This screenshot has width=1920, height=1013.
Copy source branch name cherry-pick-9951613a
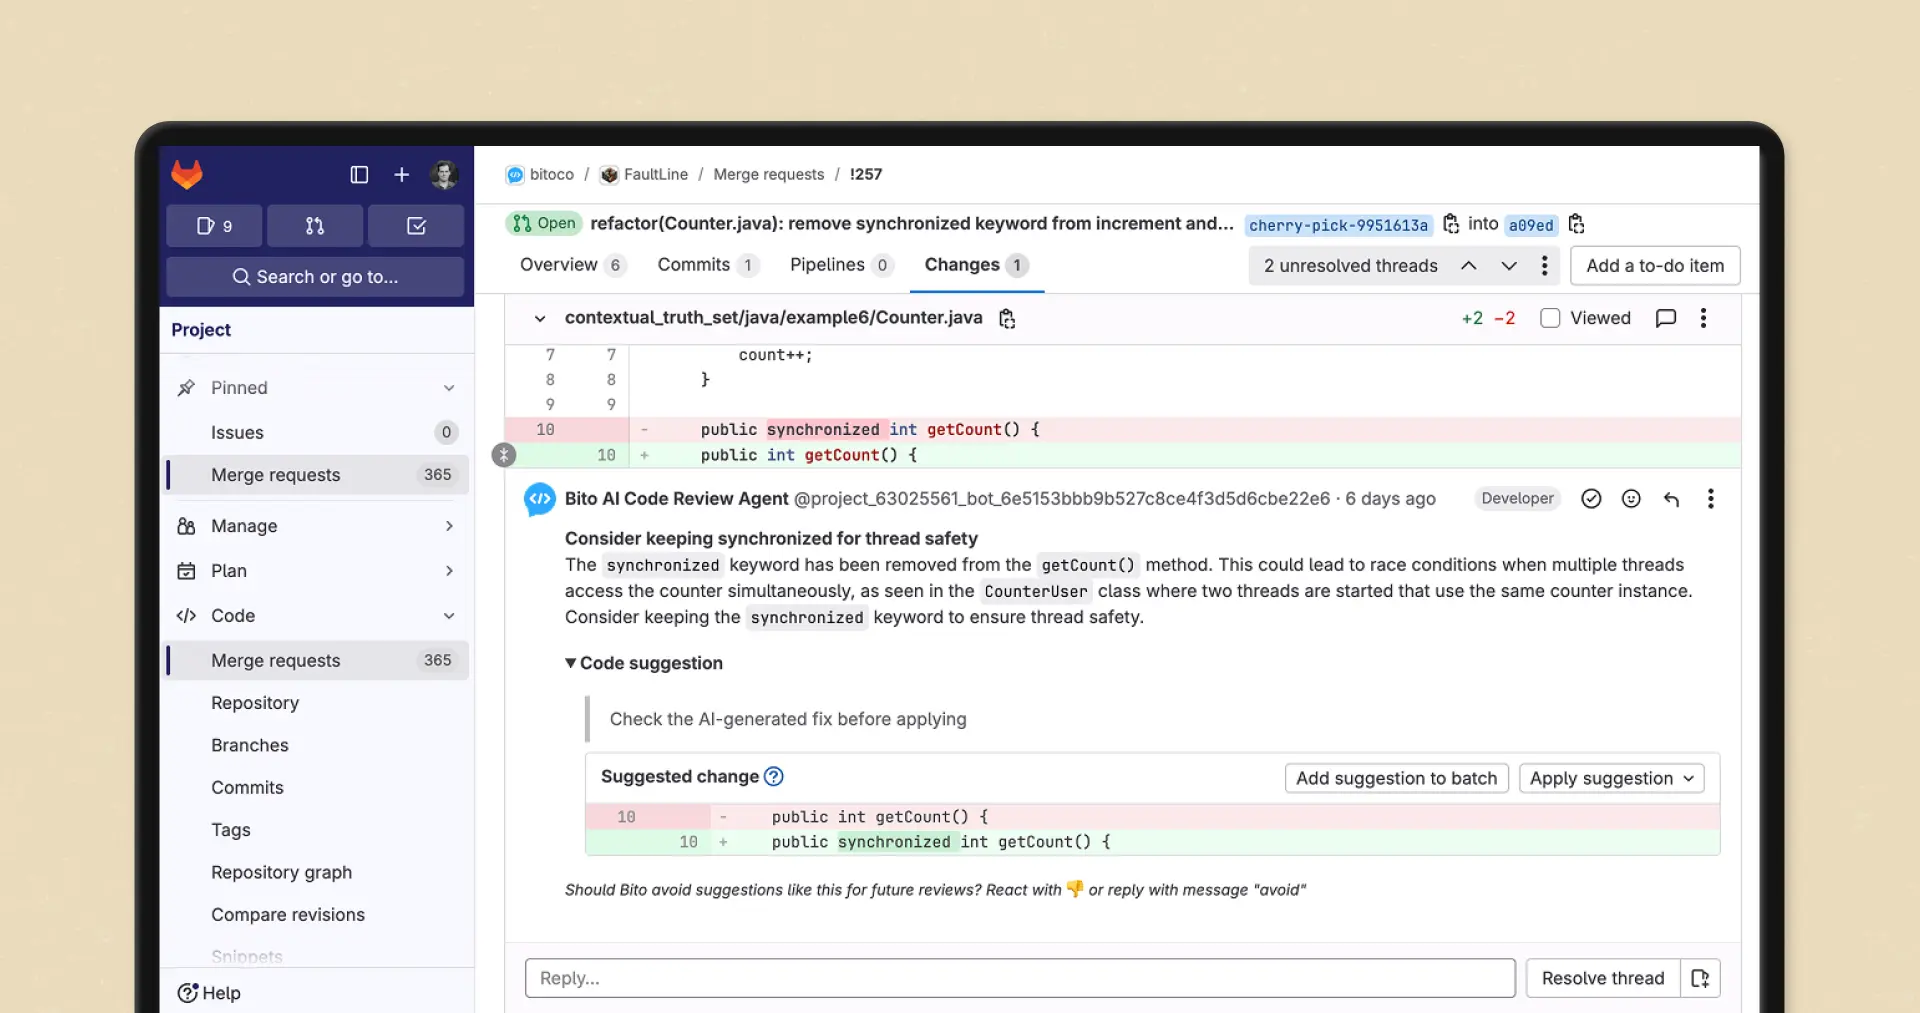click(x=1451, y=224)
